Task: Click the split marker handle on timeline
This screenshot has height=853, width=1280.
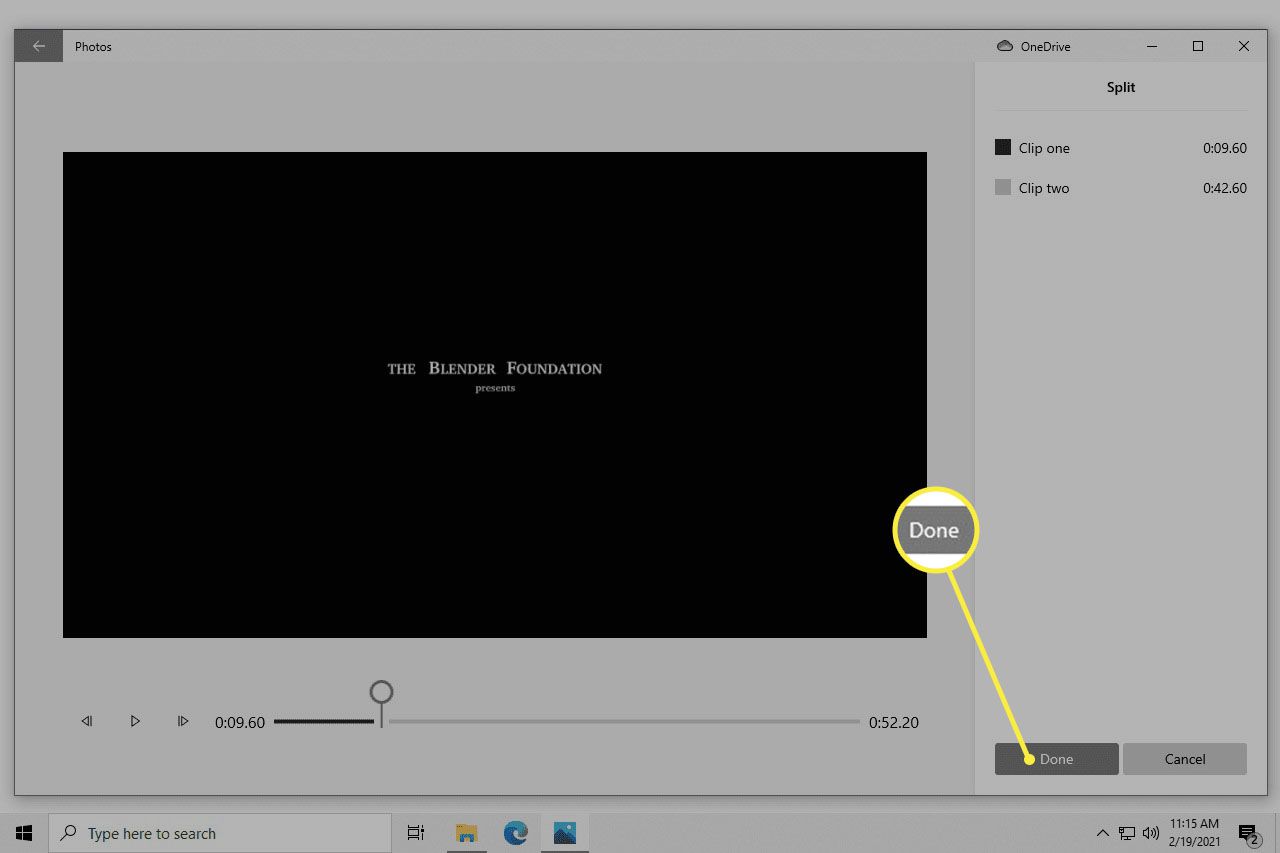Action: [x=381, y=692]
